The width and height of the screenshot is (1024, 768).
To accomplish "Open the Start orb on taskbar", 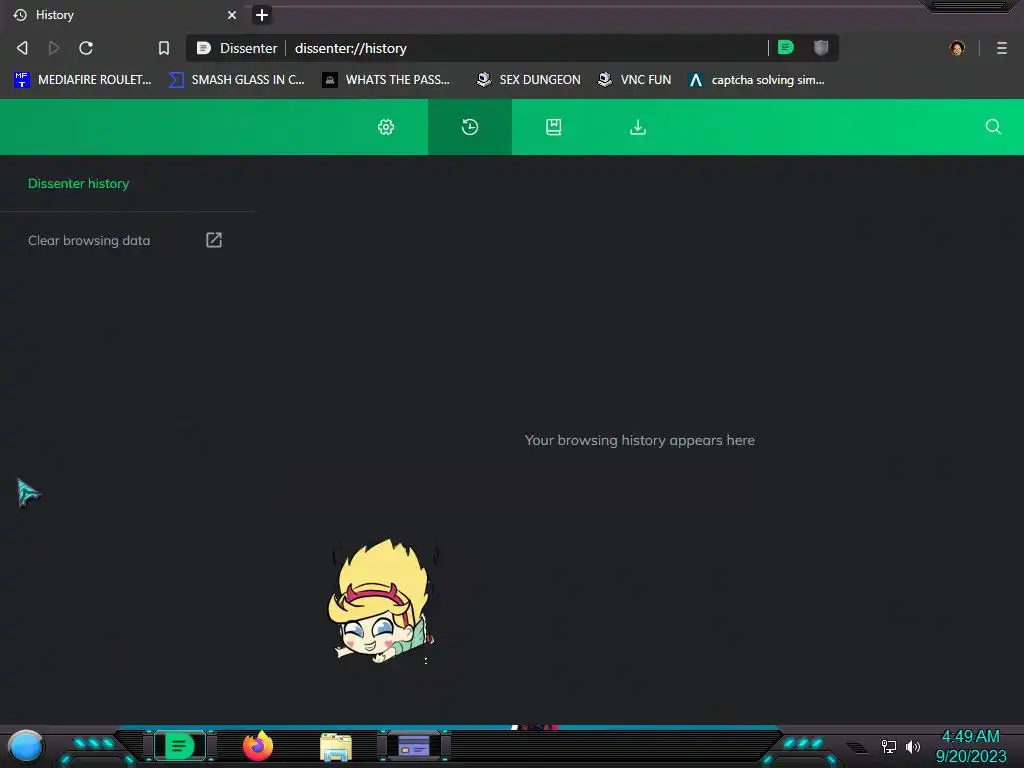I will 26,746.
